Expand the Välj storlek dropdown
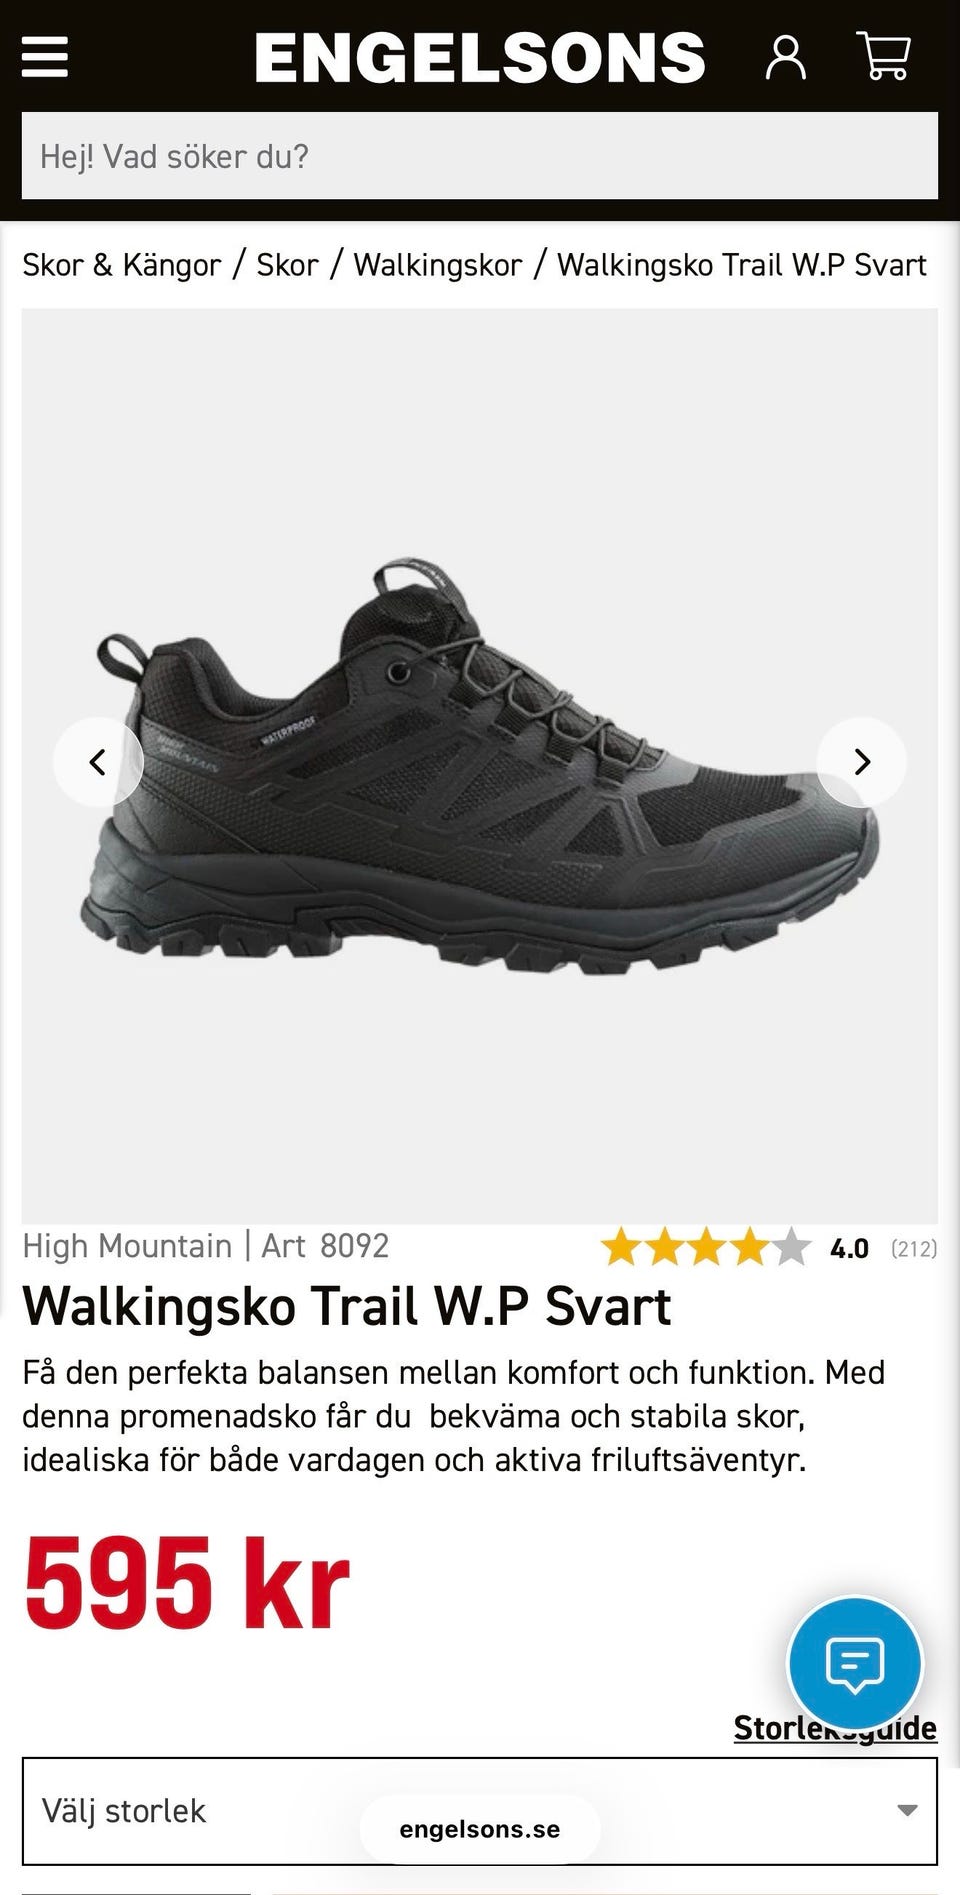 point(480,1811)
